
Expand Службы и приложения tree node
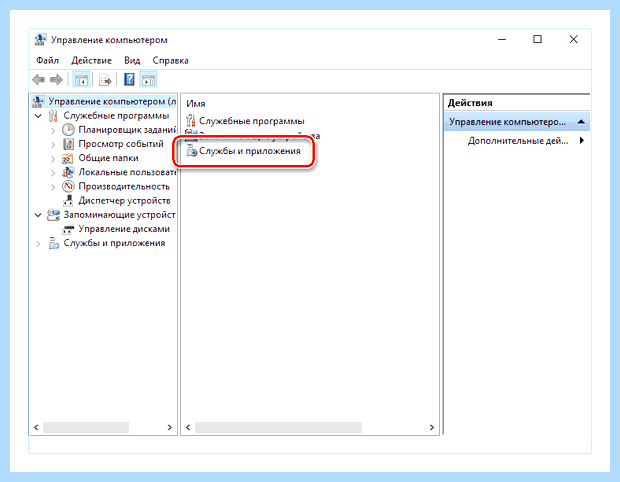pyautogui.click(x=38, y=244)
